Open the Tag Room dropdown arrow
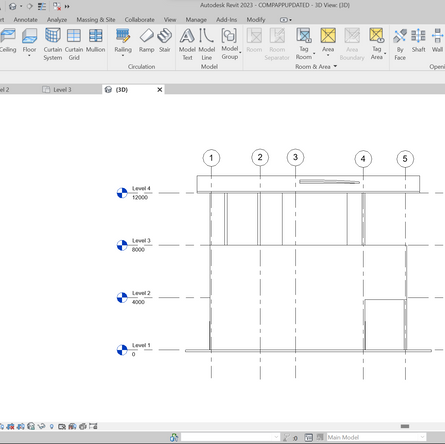This screenshot has height=444, width=445. pos(314,53)
